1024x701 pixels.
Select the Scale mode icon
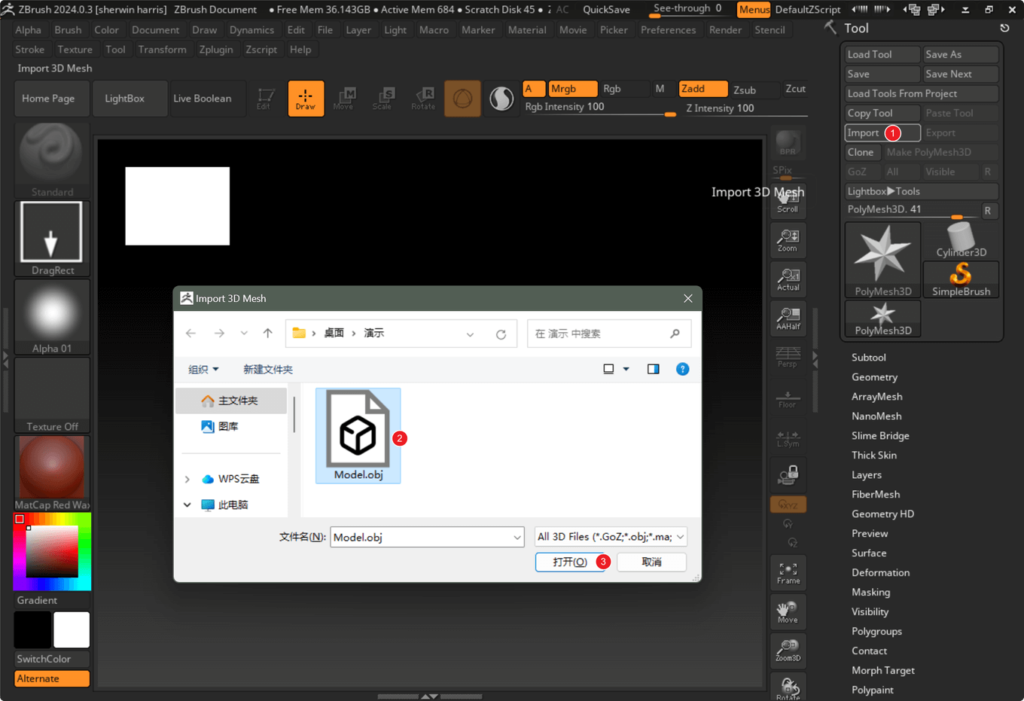tap(383, 98)
